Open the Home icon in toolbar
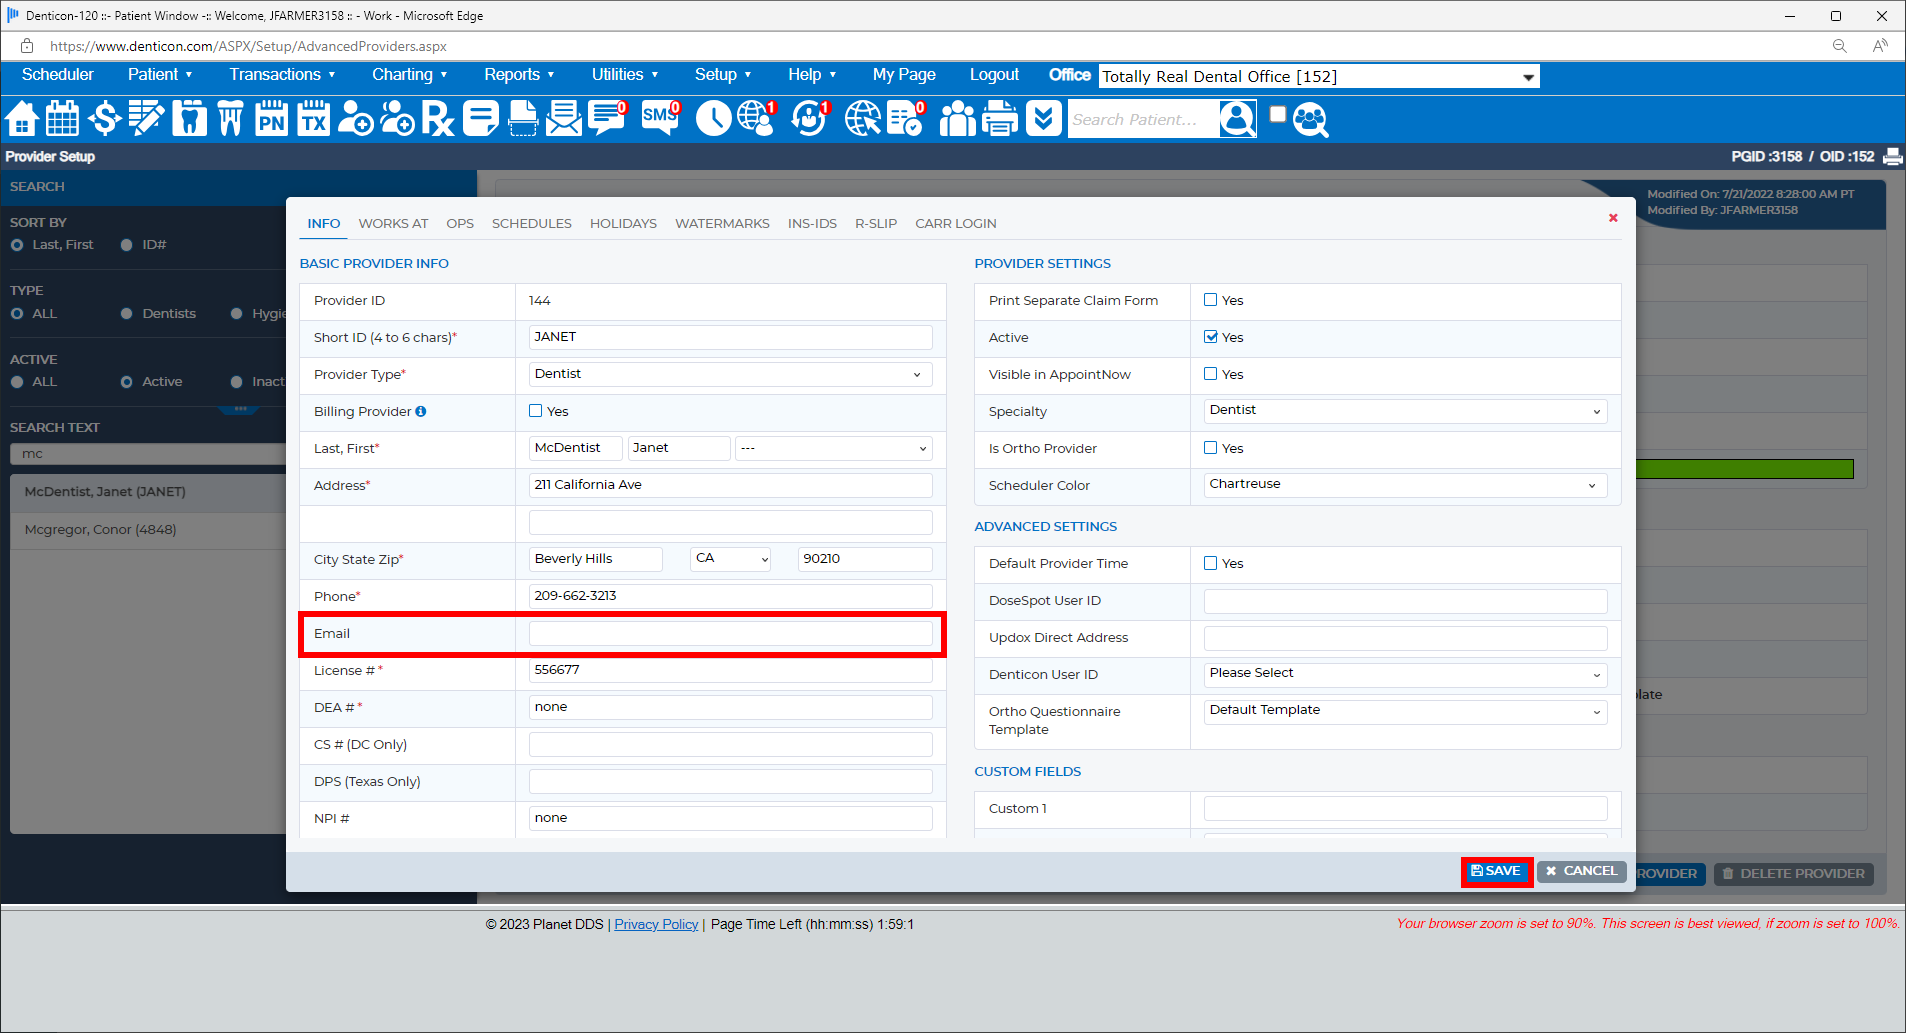This screenshot has width=1906, height=1033. pos(21,119)
